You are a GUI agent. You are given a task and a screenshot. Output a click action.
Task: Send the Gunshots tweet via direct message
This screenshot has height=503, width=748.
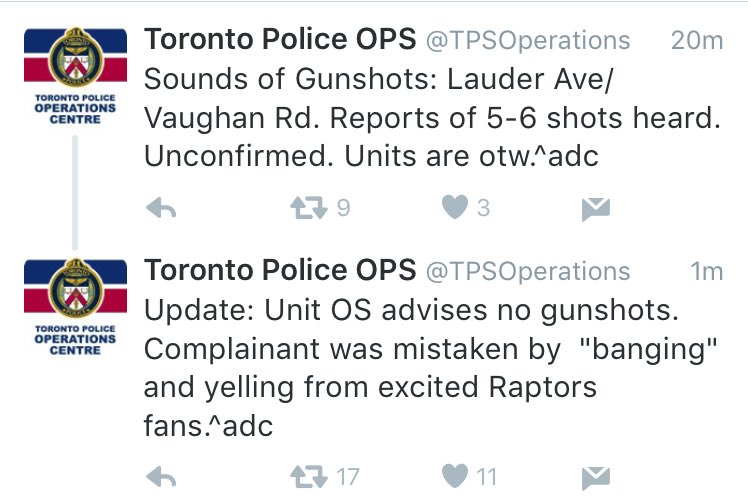click(x=596, y=209)
